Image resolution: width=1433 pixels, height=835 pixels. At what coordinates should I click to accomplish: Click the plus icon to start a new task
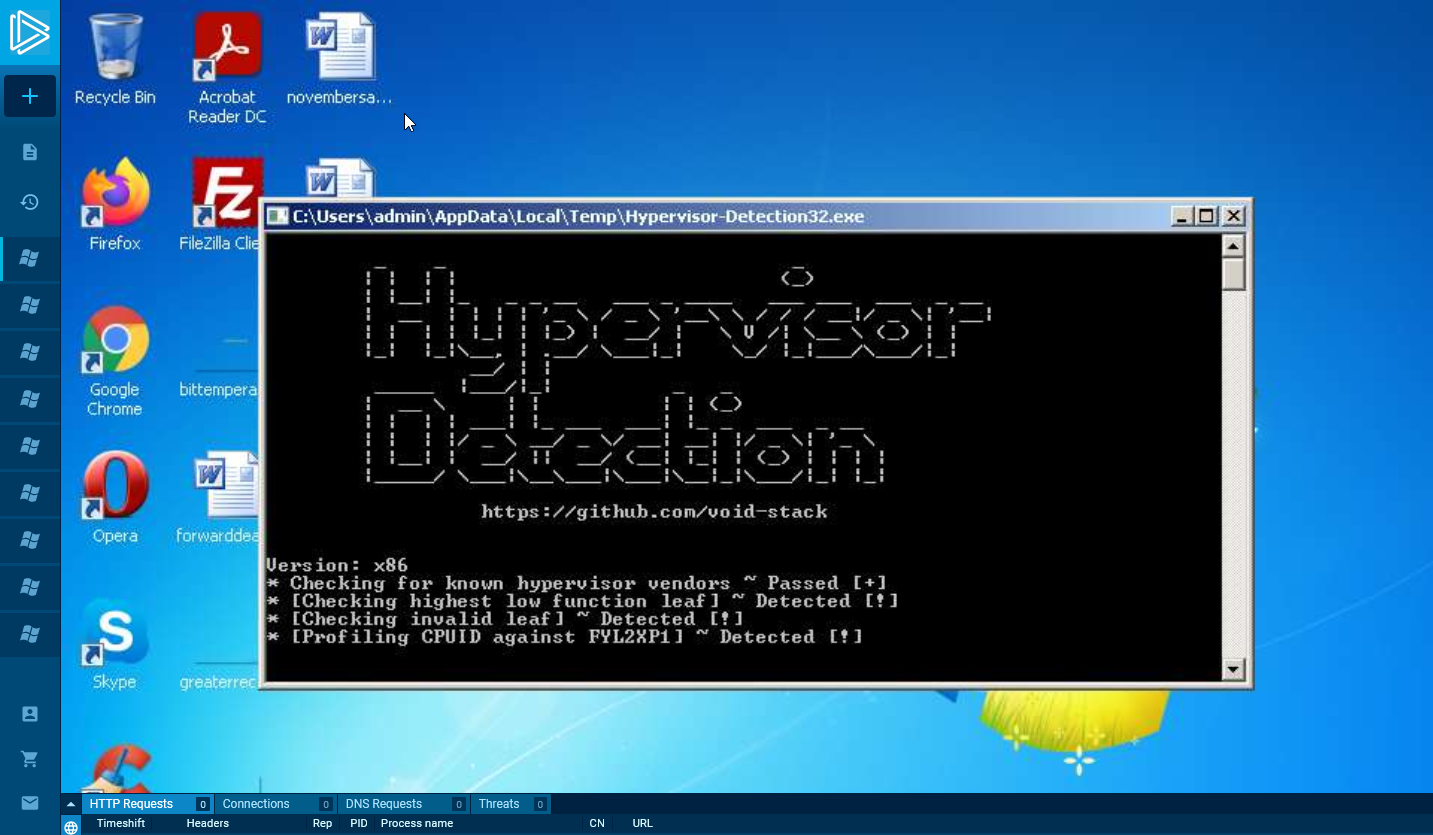30,96
